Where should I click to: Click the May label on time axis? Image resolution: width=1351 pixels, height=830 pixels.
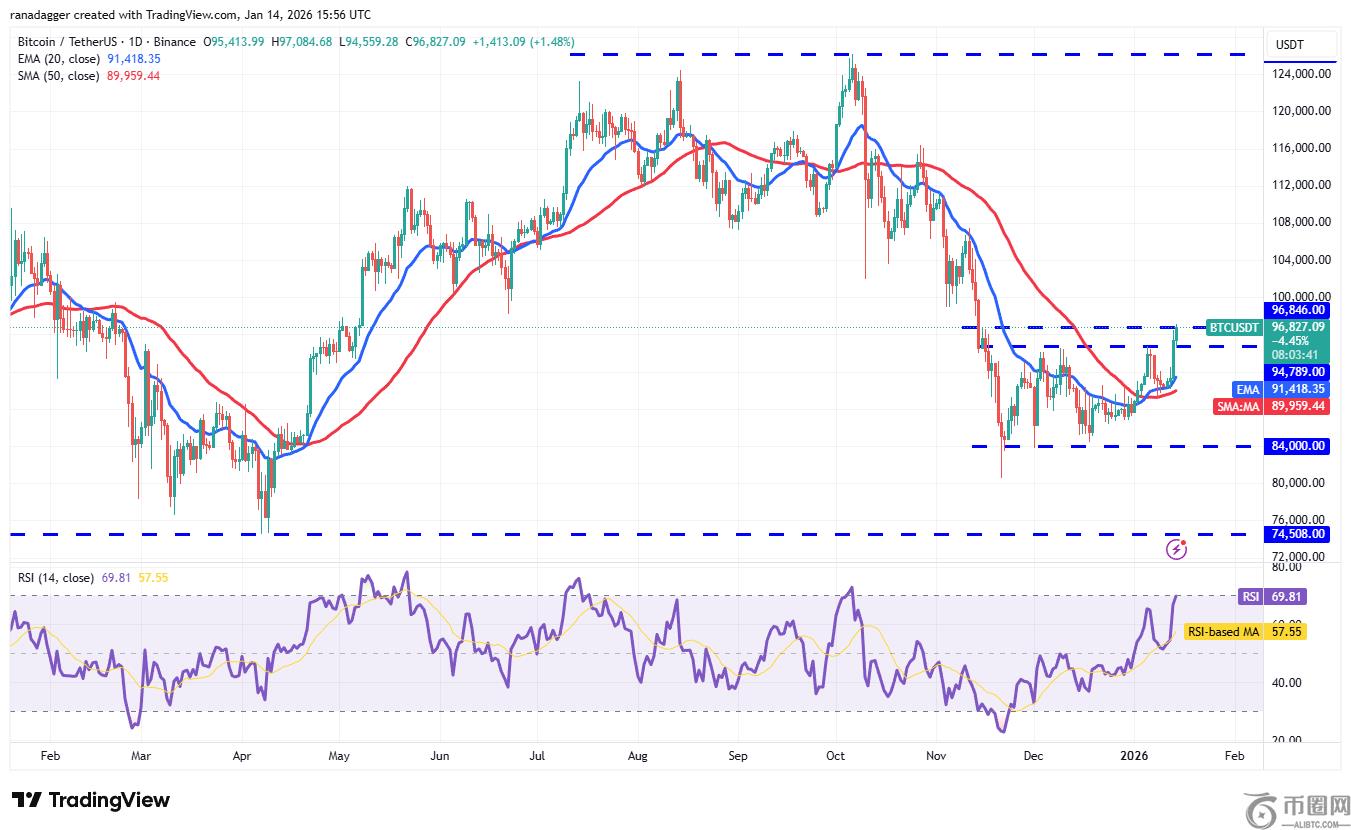coord(340,756)
